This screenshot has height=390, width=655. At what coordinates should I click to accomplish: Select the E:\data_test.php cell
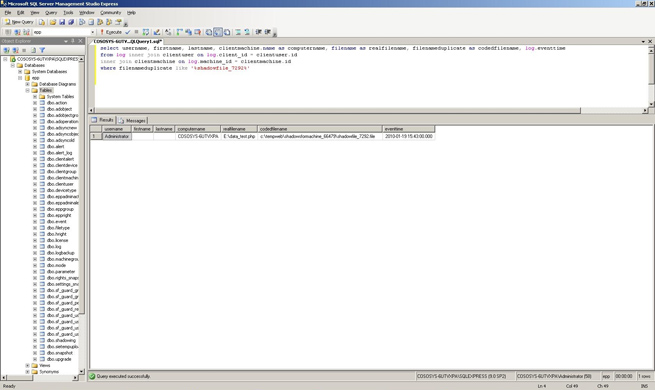pos(239,136)
